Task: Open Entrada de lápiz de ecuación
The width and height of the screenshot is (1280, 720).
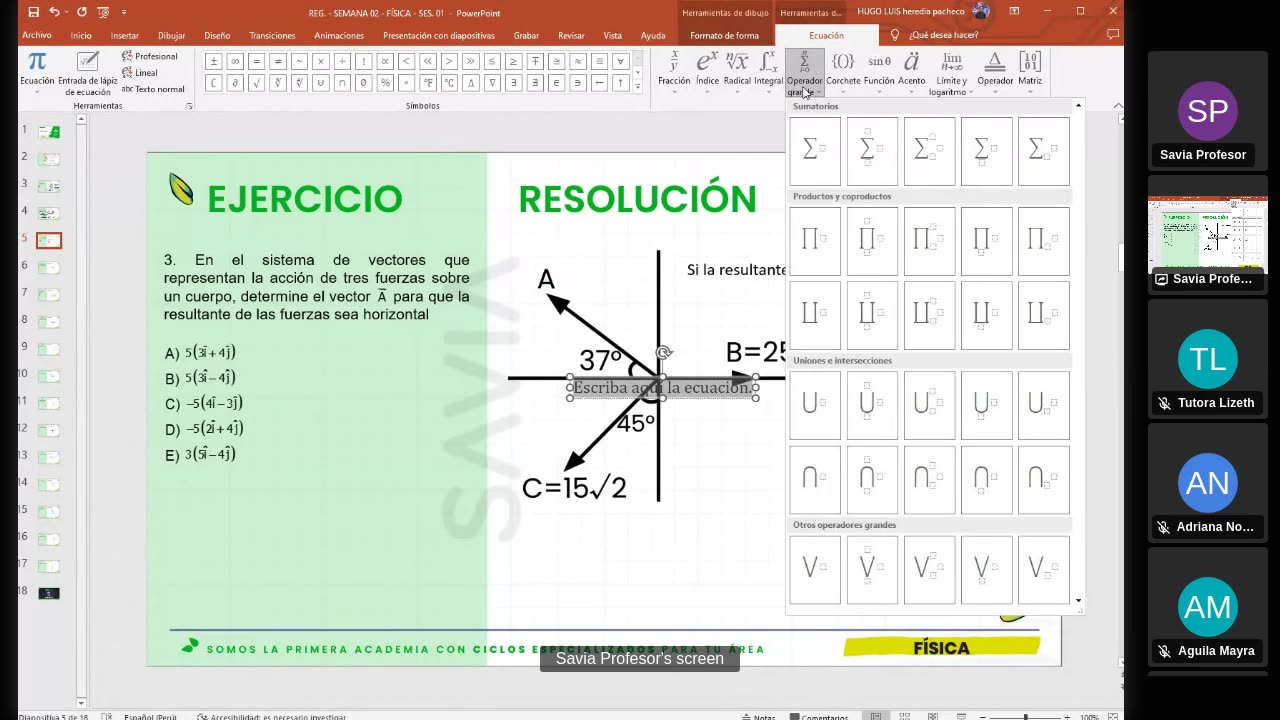Action: pyautogui.click(x=88, y=73)
